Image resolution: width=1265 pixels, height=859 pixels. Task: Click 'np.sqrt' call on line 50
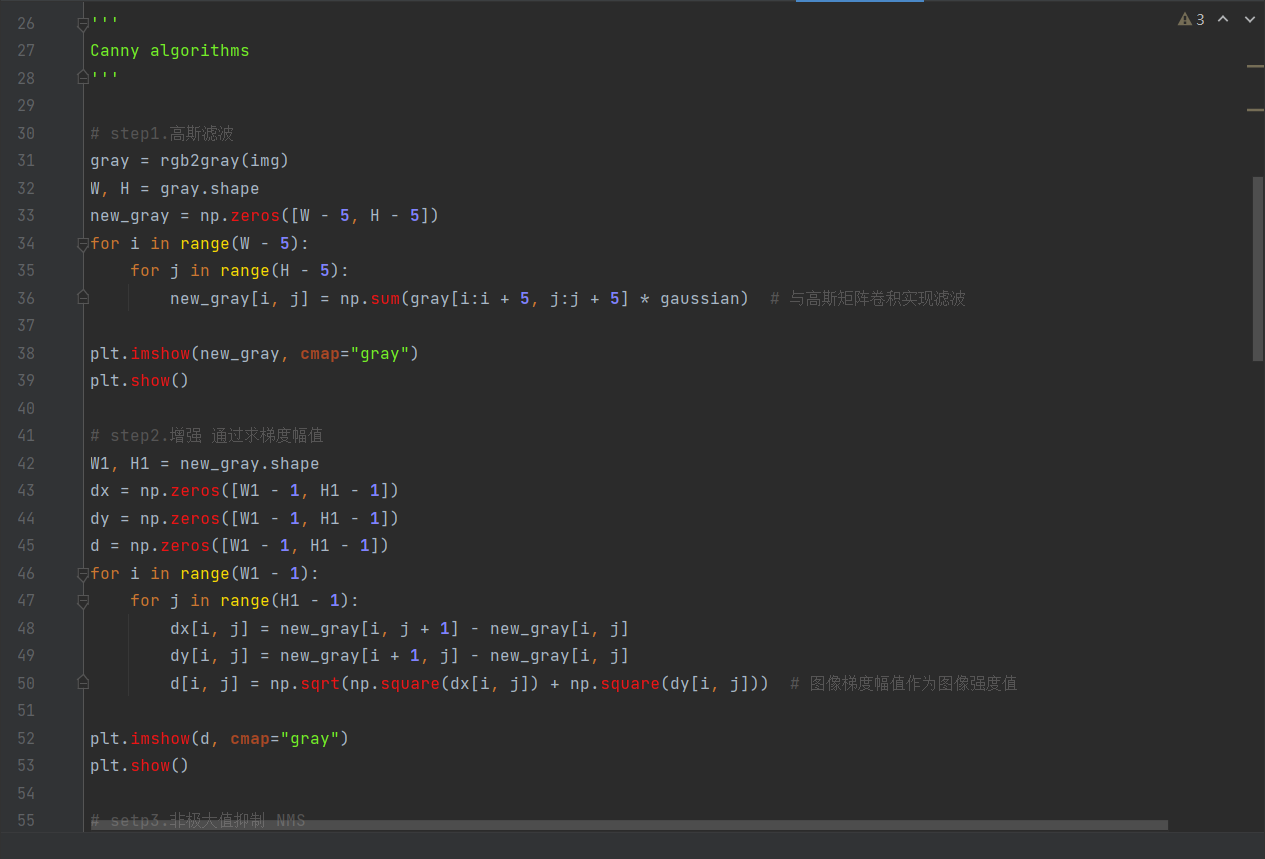click(x=305, y=683)
